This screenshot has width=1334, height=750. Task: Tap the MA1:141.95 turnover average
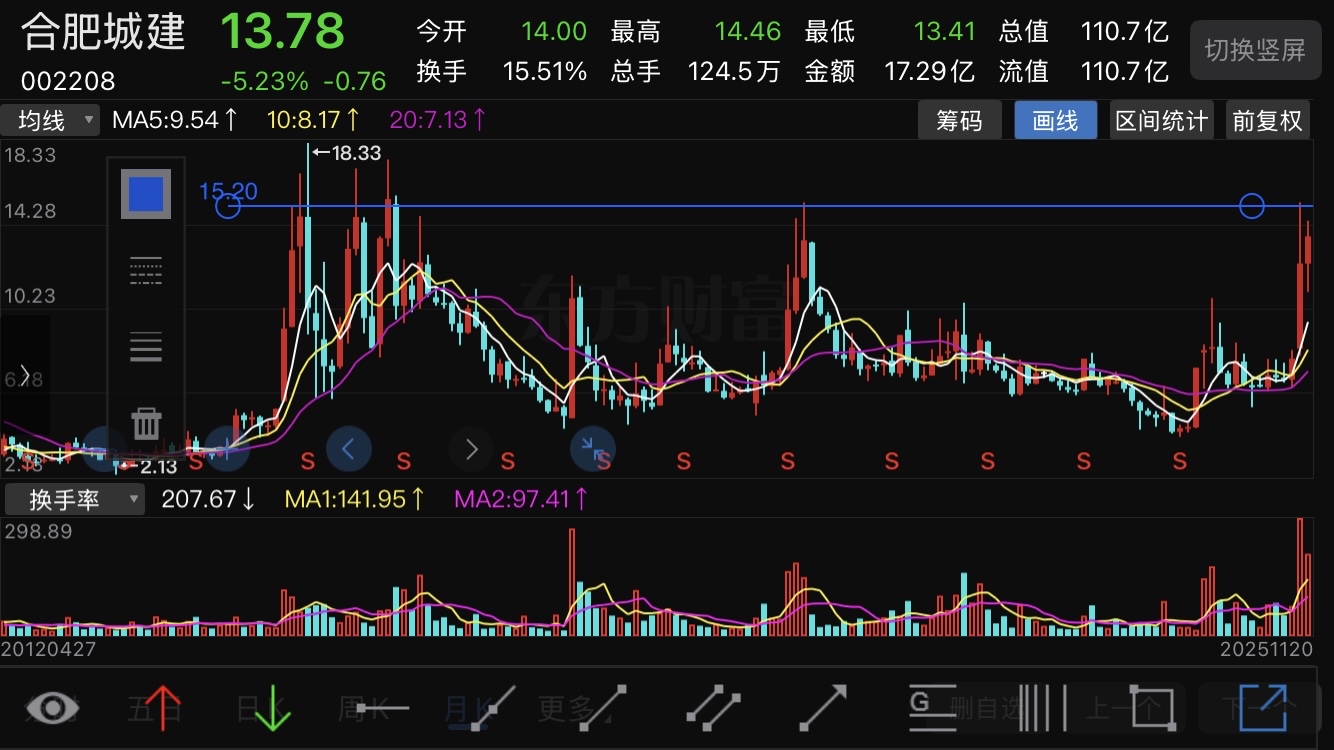click(355, 498)
